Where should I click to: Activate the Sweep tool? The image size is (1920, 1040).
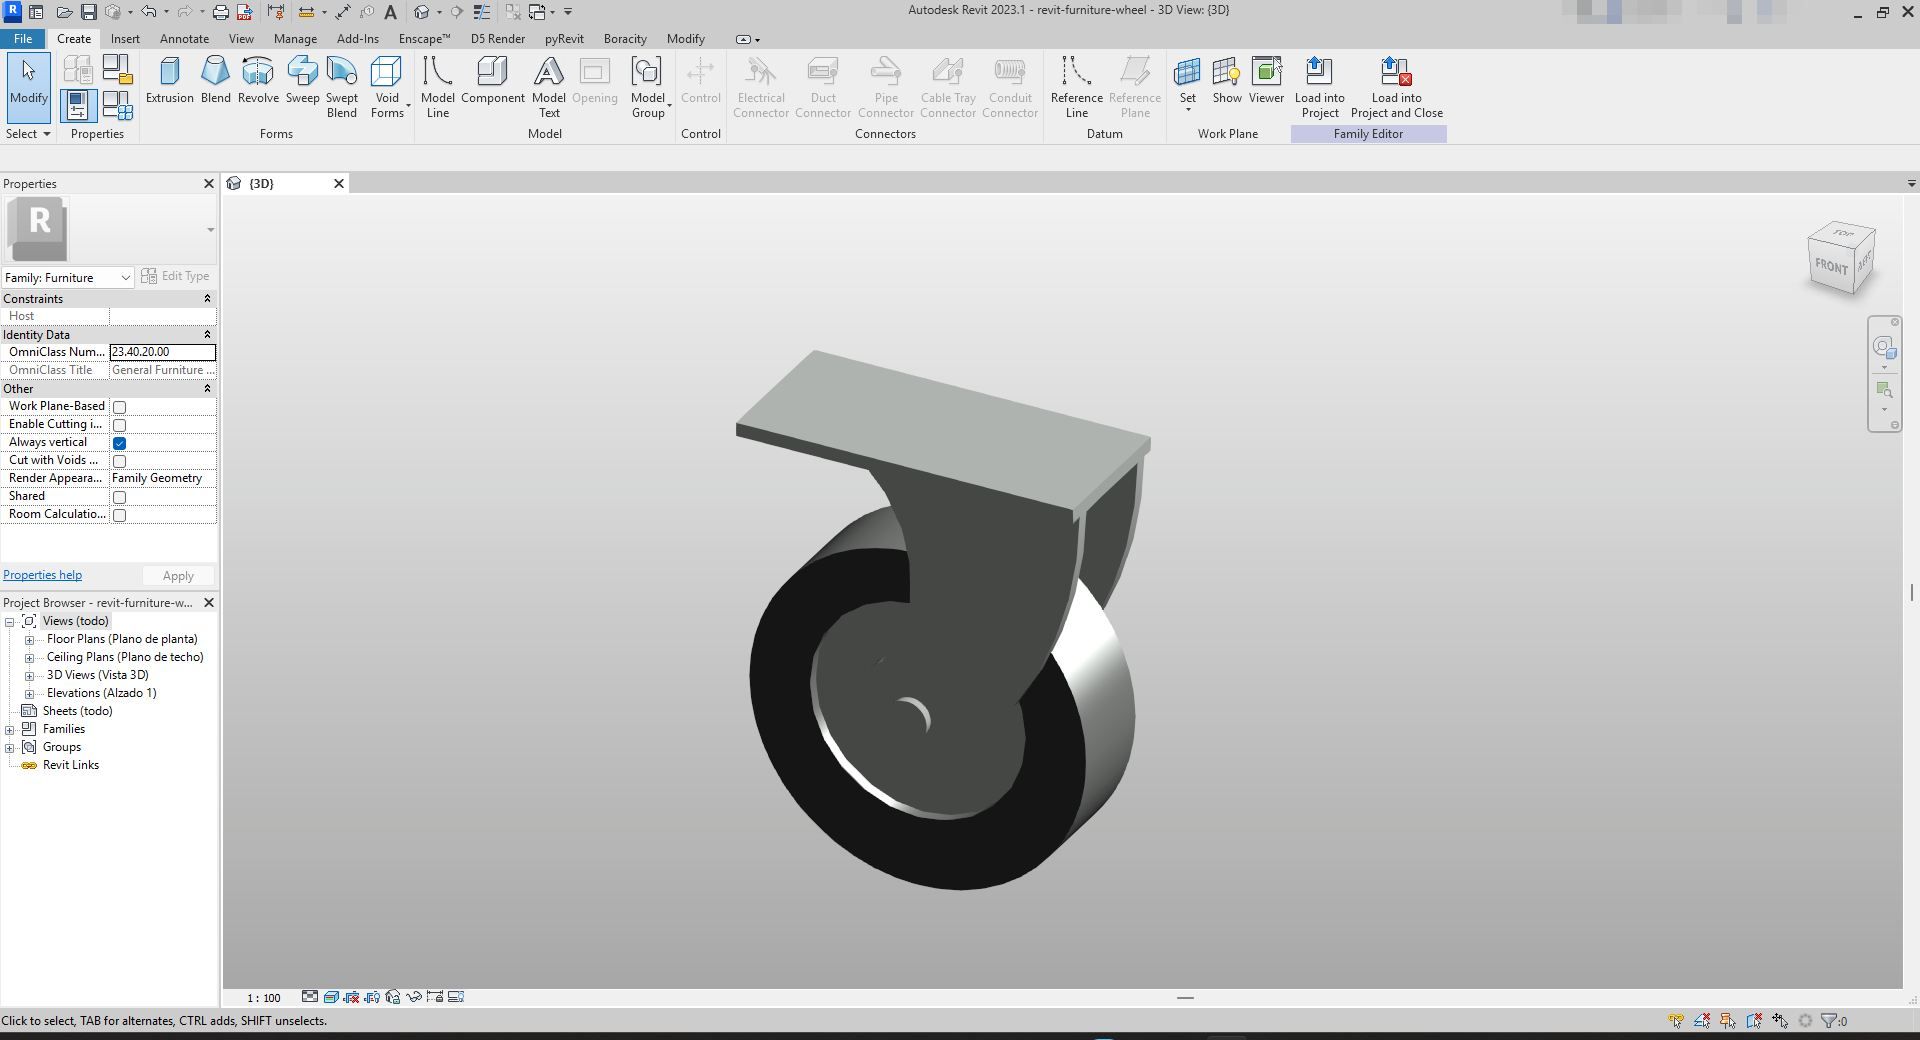[x=302, y=80]
